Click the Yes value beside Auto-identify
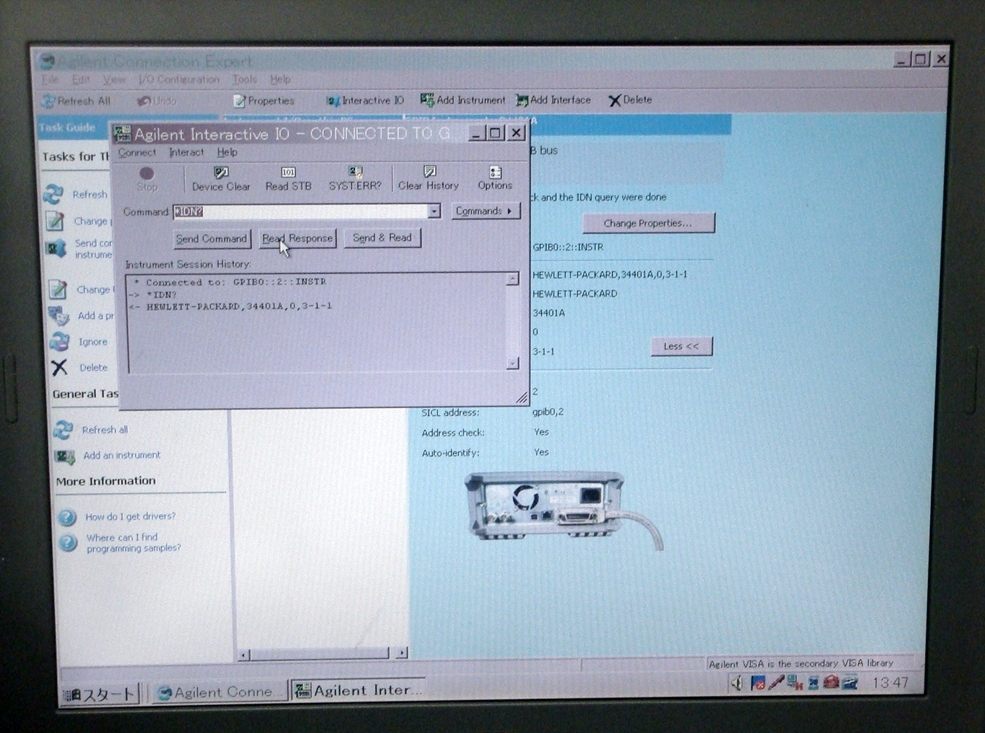This screenshot has width=985, height=733. tap(541, 452)
